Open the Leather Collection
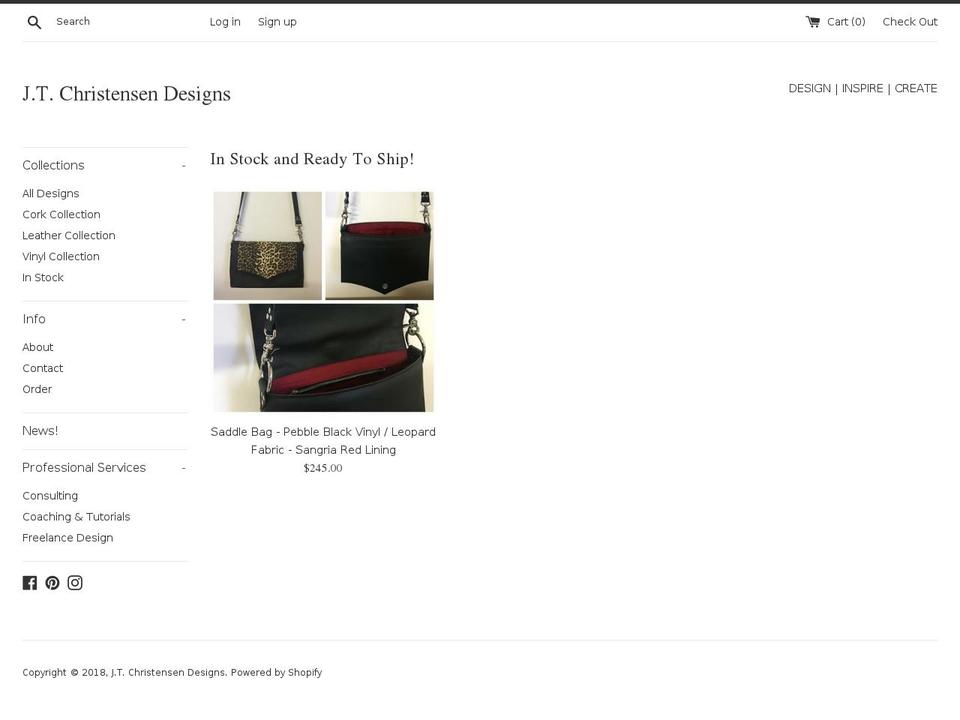Viewport: 960px width, 720px height. [69, 236]
